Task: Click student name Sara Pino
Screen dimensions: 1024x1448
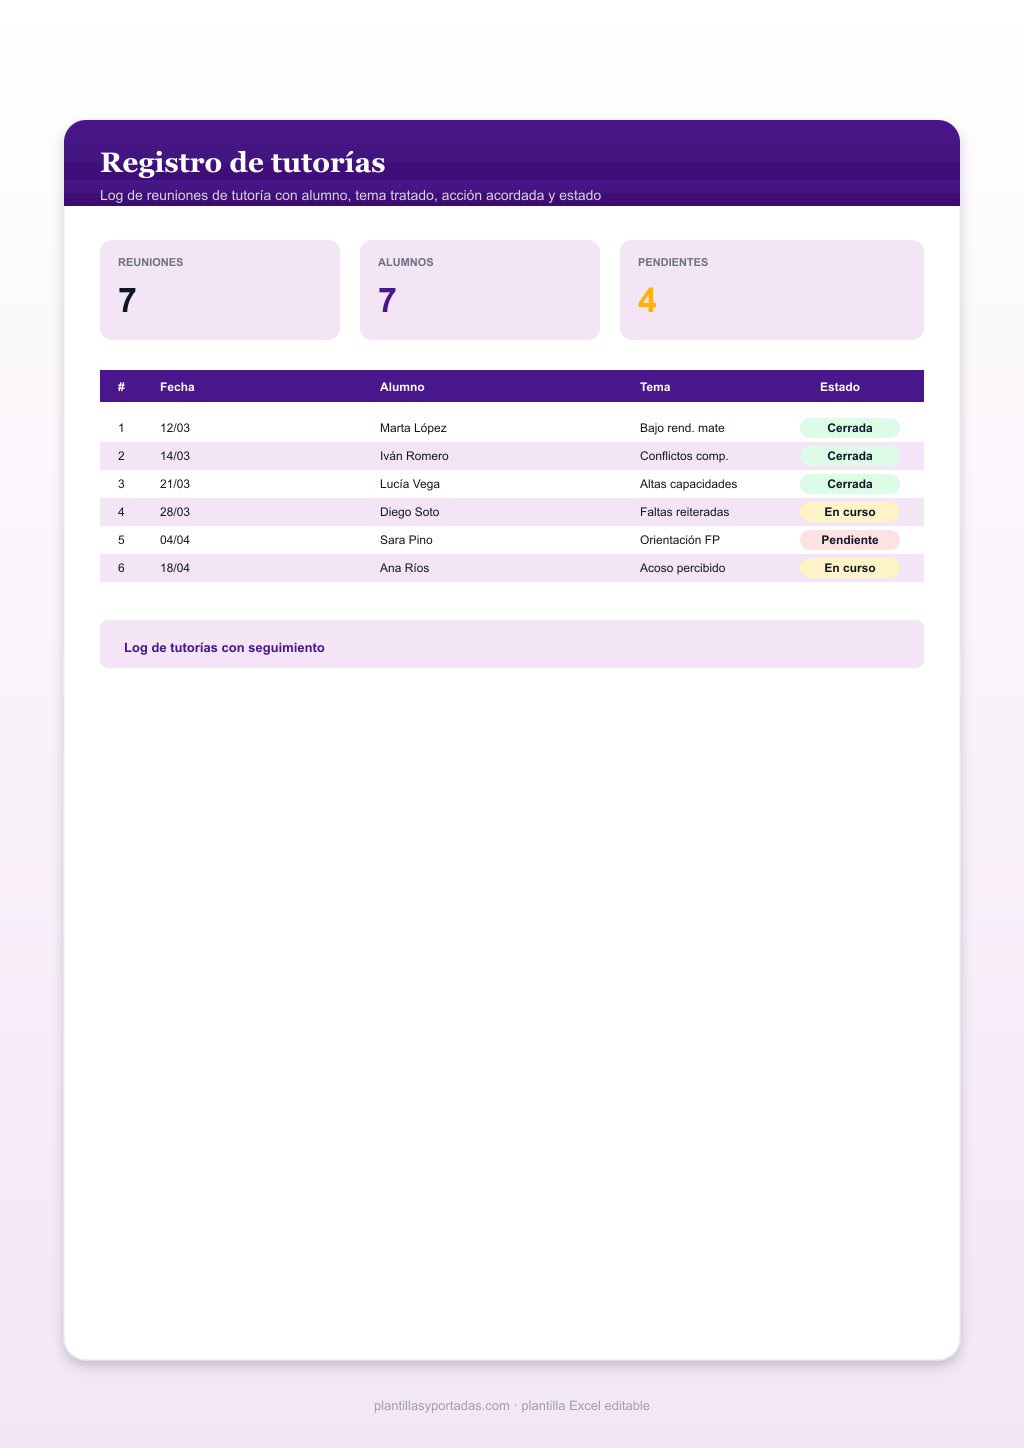Action: [406, 540]
